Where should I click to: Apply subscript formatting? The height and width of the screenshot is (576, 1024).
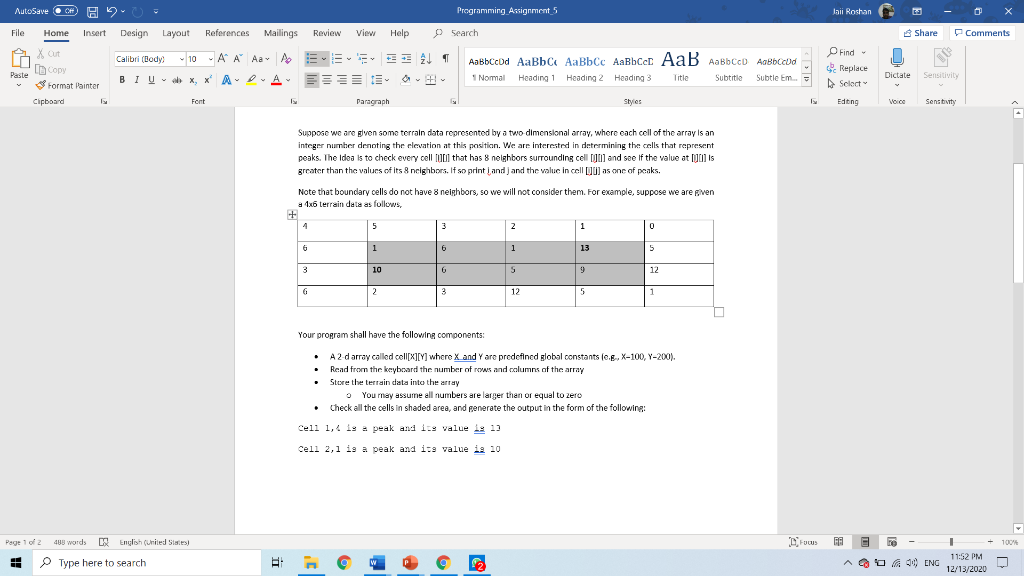(193, 80)
